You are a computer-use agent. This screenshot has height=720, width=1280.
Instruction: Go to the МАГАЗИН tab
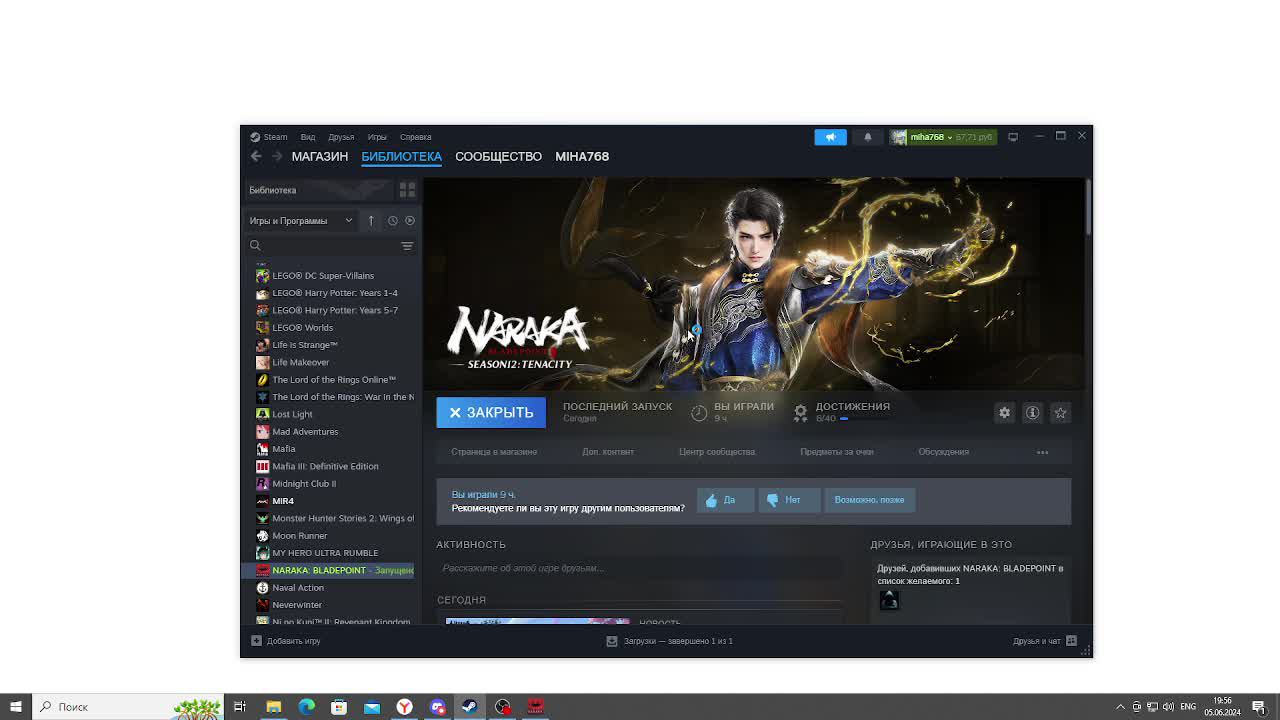click(320, 156)
